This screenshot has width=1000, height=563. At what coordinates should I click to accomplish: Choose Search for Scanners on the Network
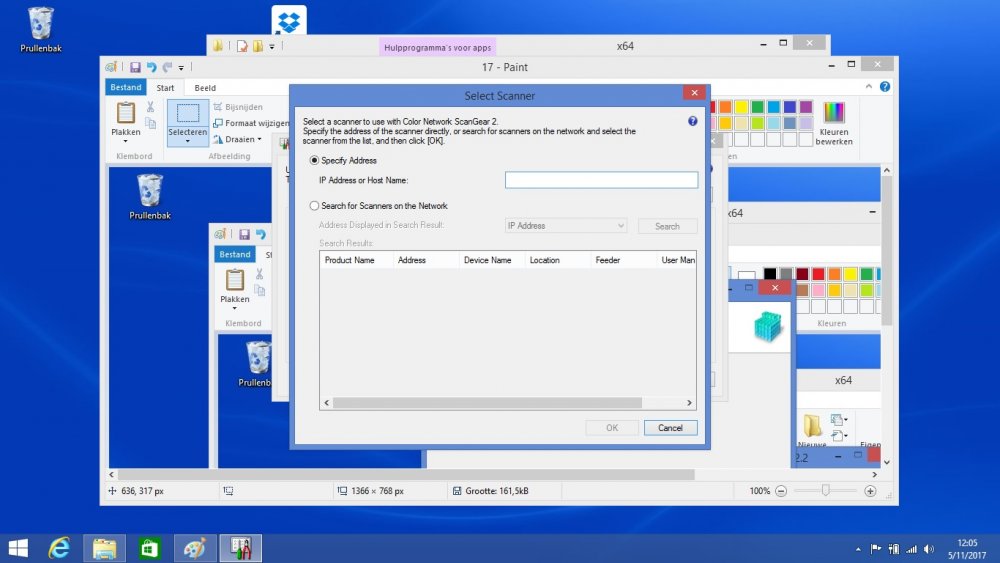point(315,206)
